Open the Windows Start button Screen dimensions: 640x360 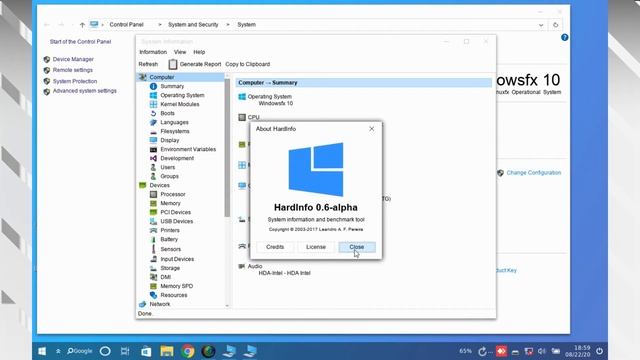click(42, 351)
